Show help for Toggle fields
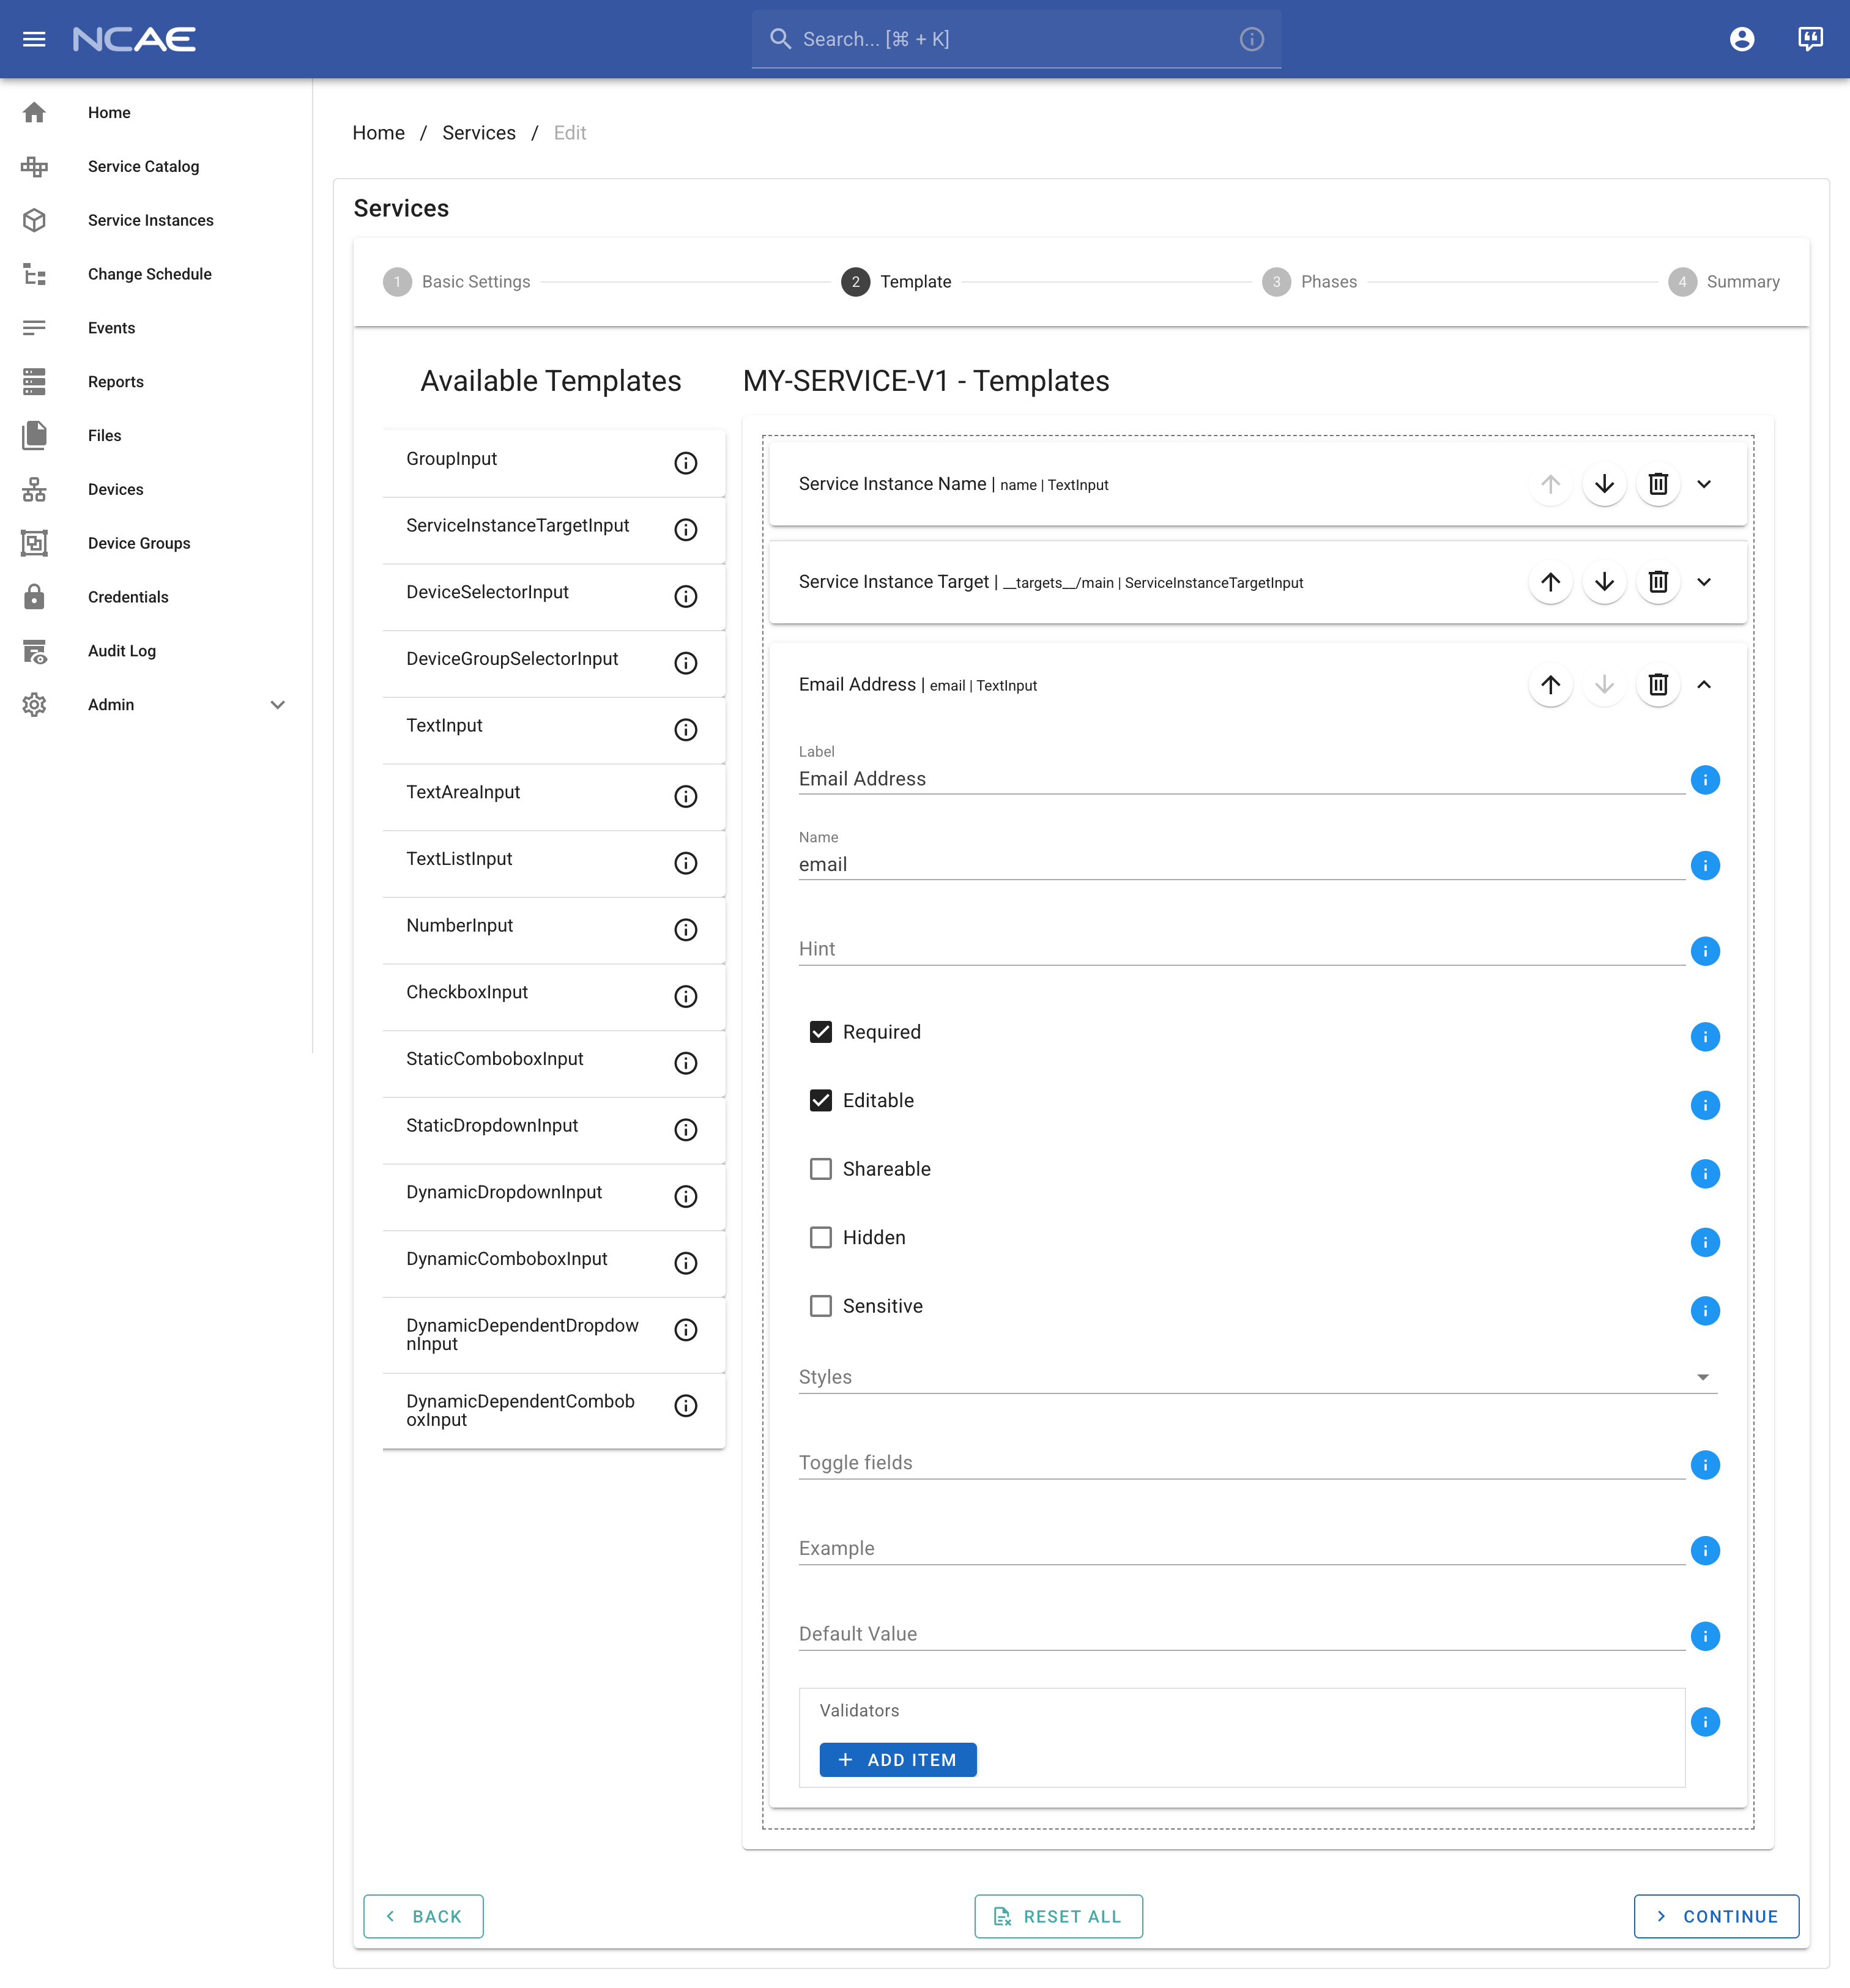Screen dimensions: 1850x1988 pyautogui.click(x=1705, y=1465)
